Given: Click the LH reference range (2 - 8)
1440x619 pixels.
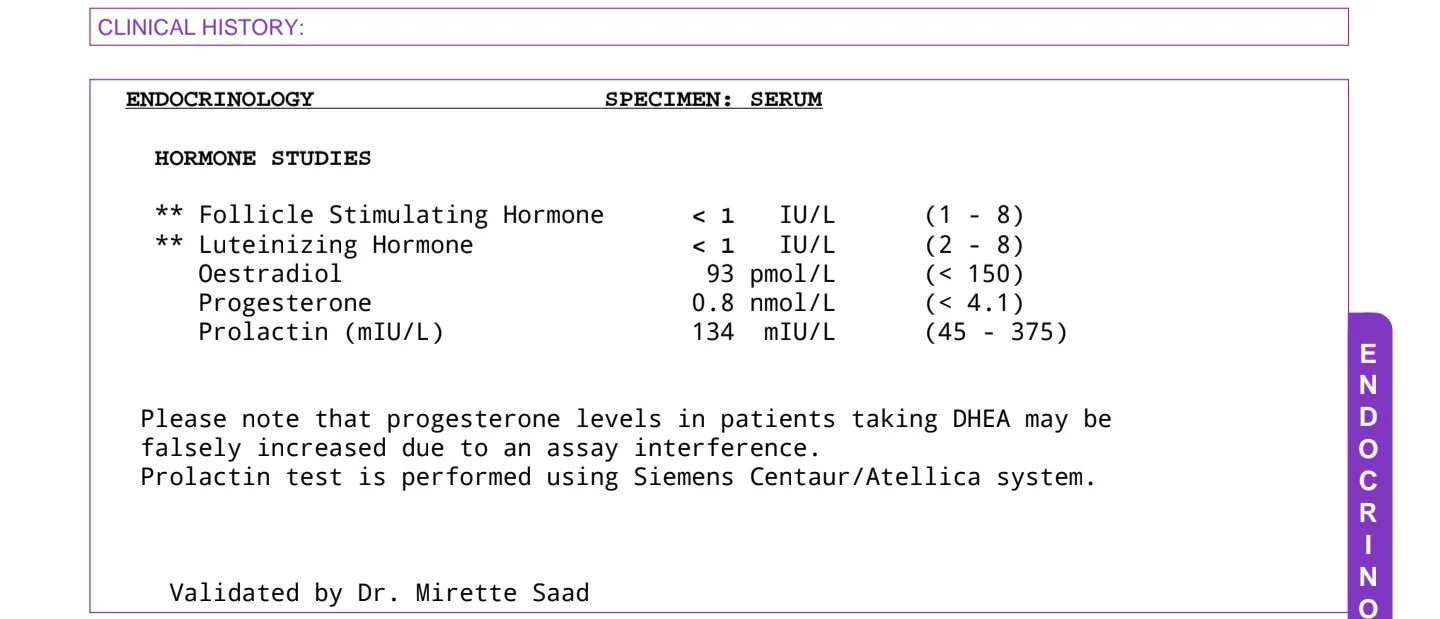Looking at the screenshot, I should coord(974,245).
